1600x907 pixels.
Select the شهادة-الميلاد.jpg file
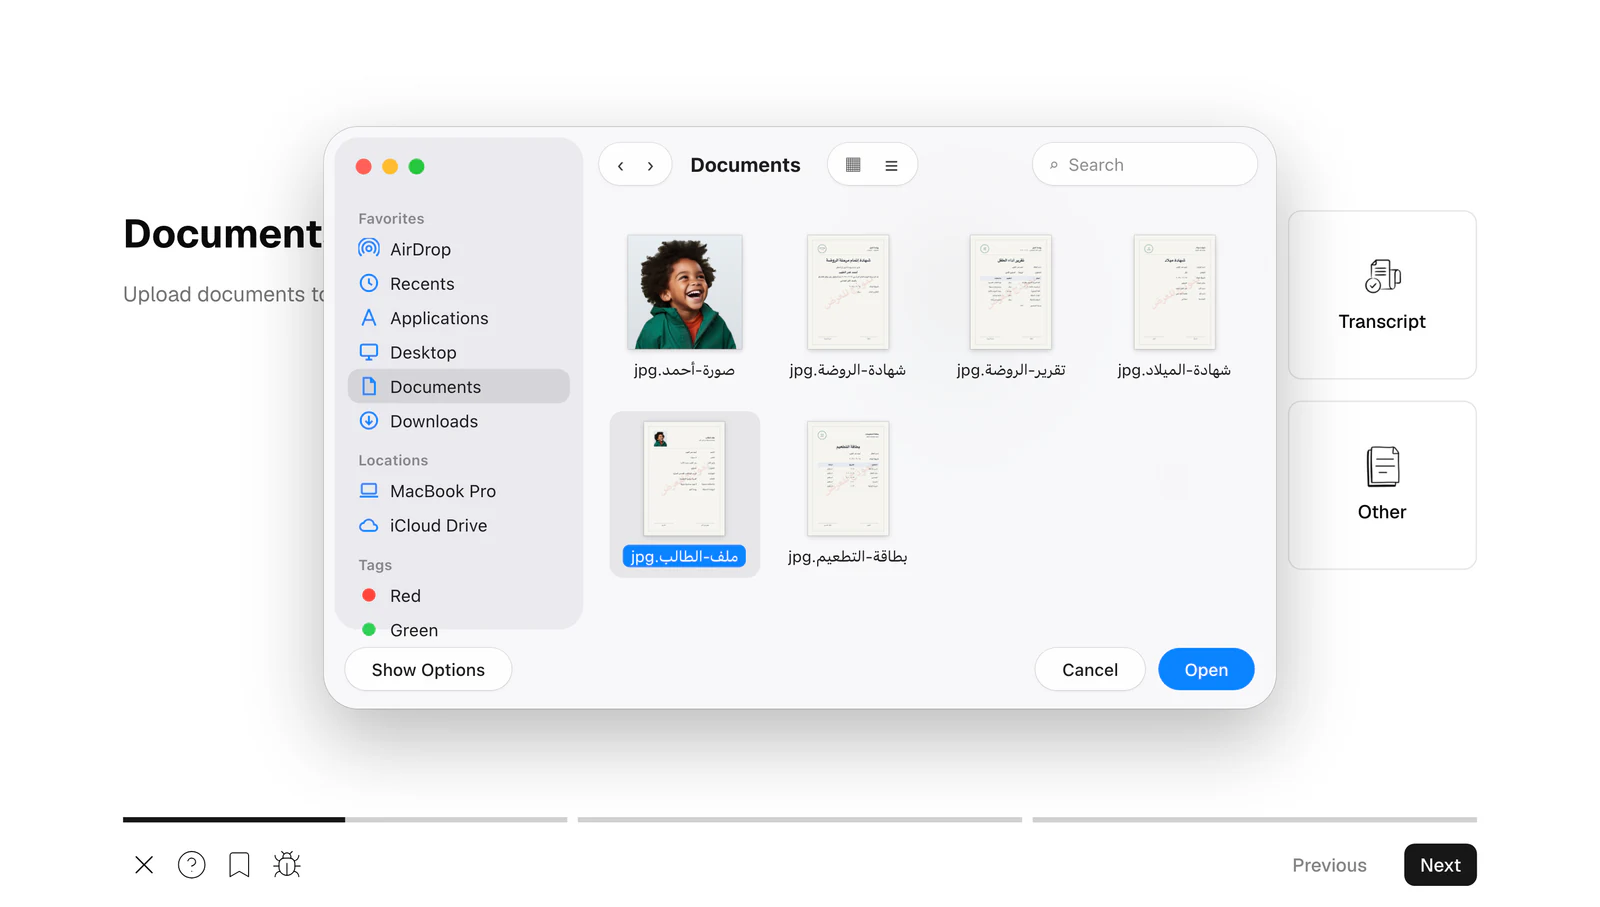(x=1174, y=306)
